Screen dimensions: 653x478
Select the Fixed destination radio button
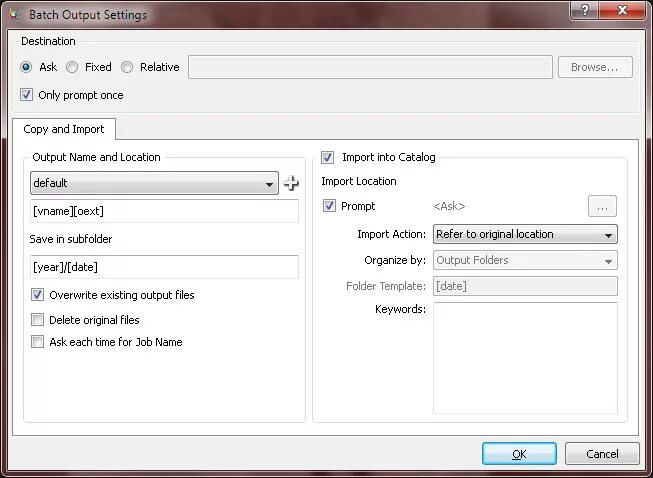pyautogui.click(x=72, y=67)
